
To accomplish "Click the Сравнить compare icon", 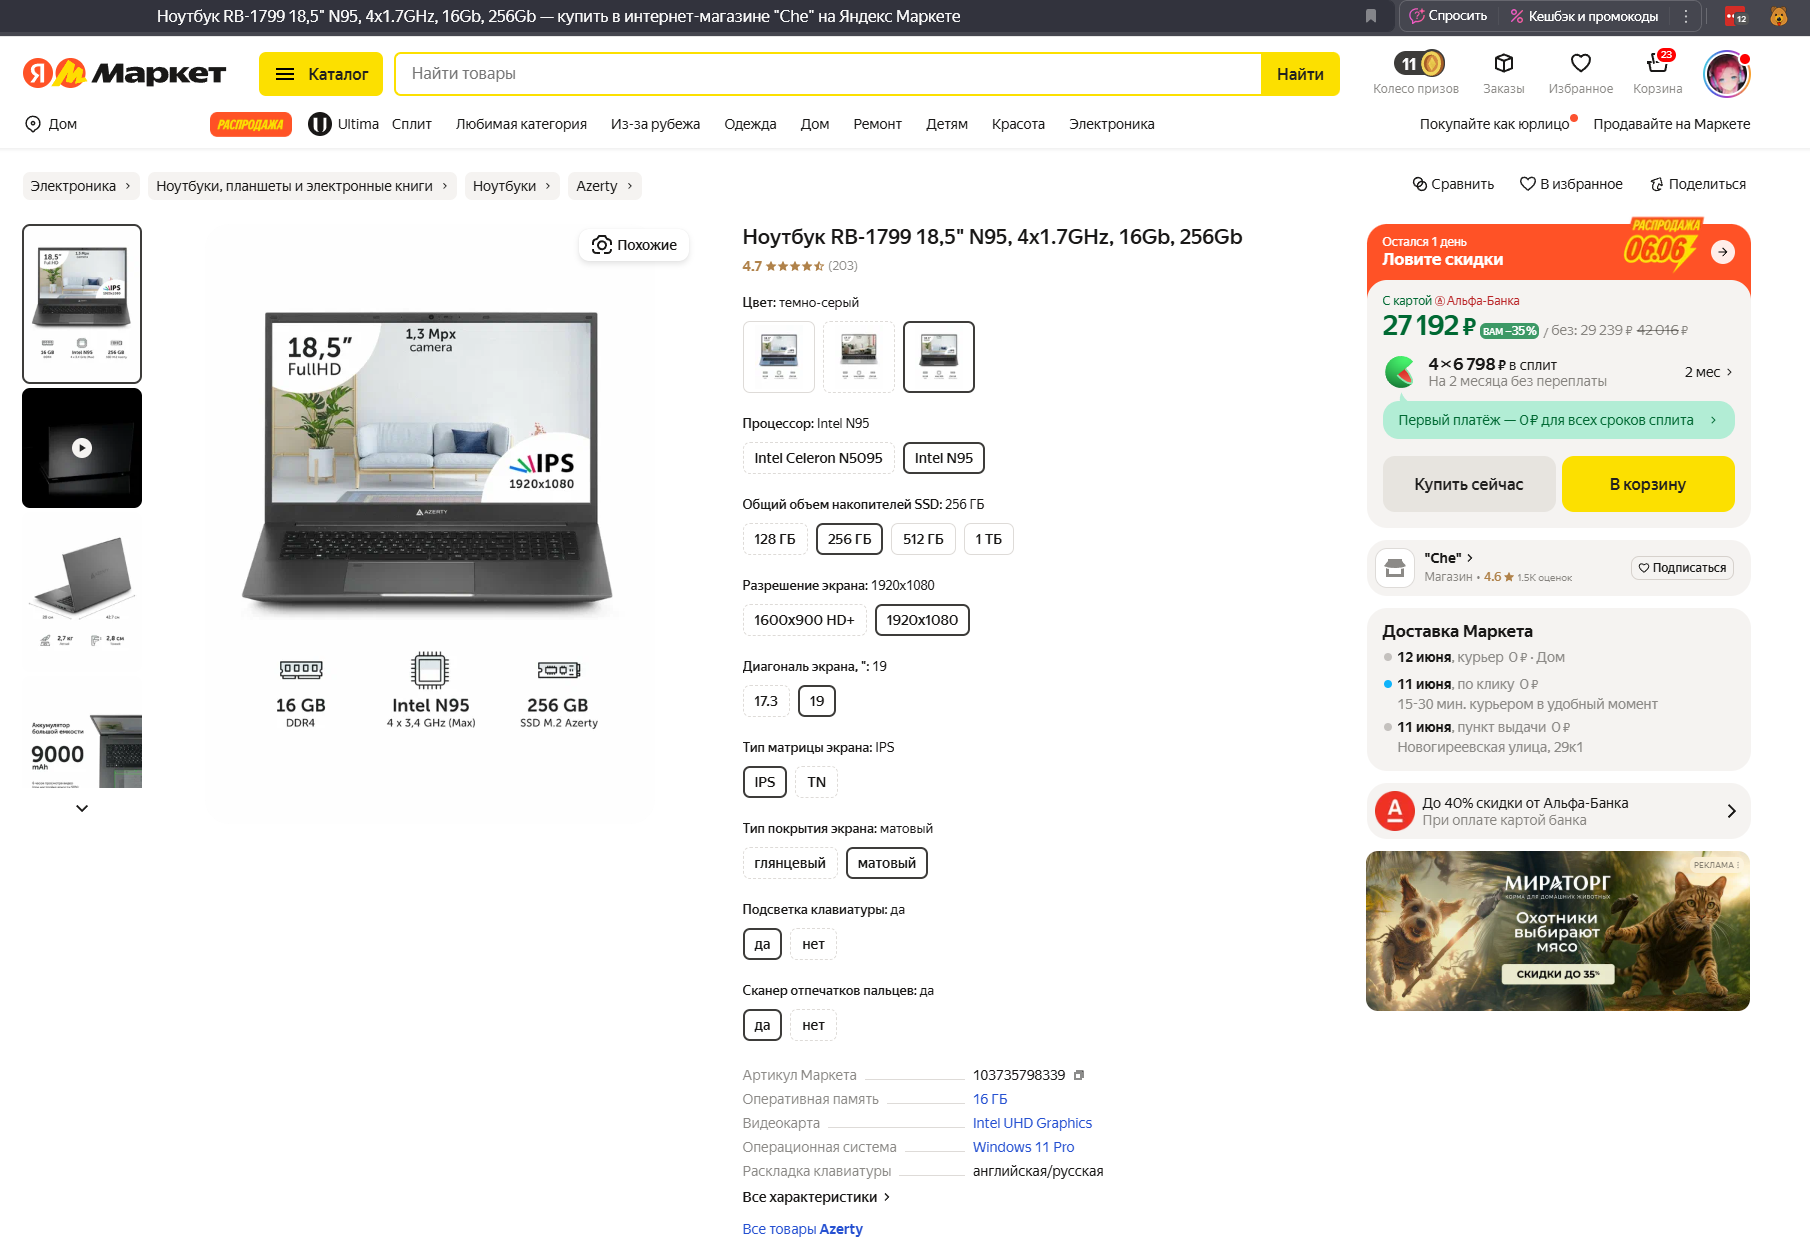I will 1419,184.
